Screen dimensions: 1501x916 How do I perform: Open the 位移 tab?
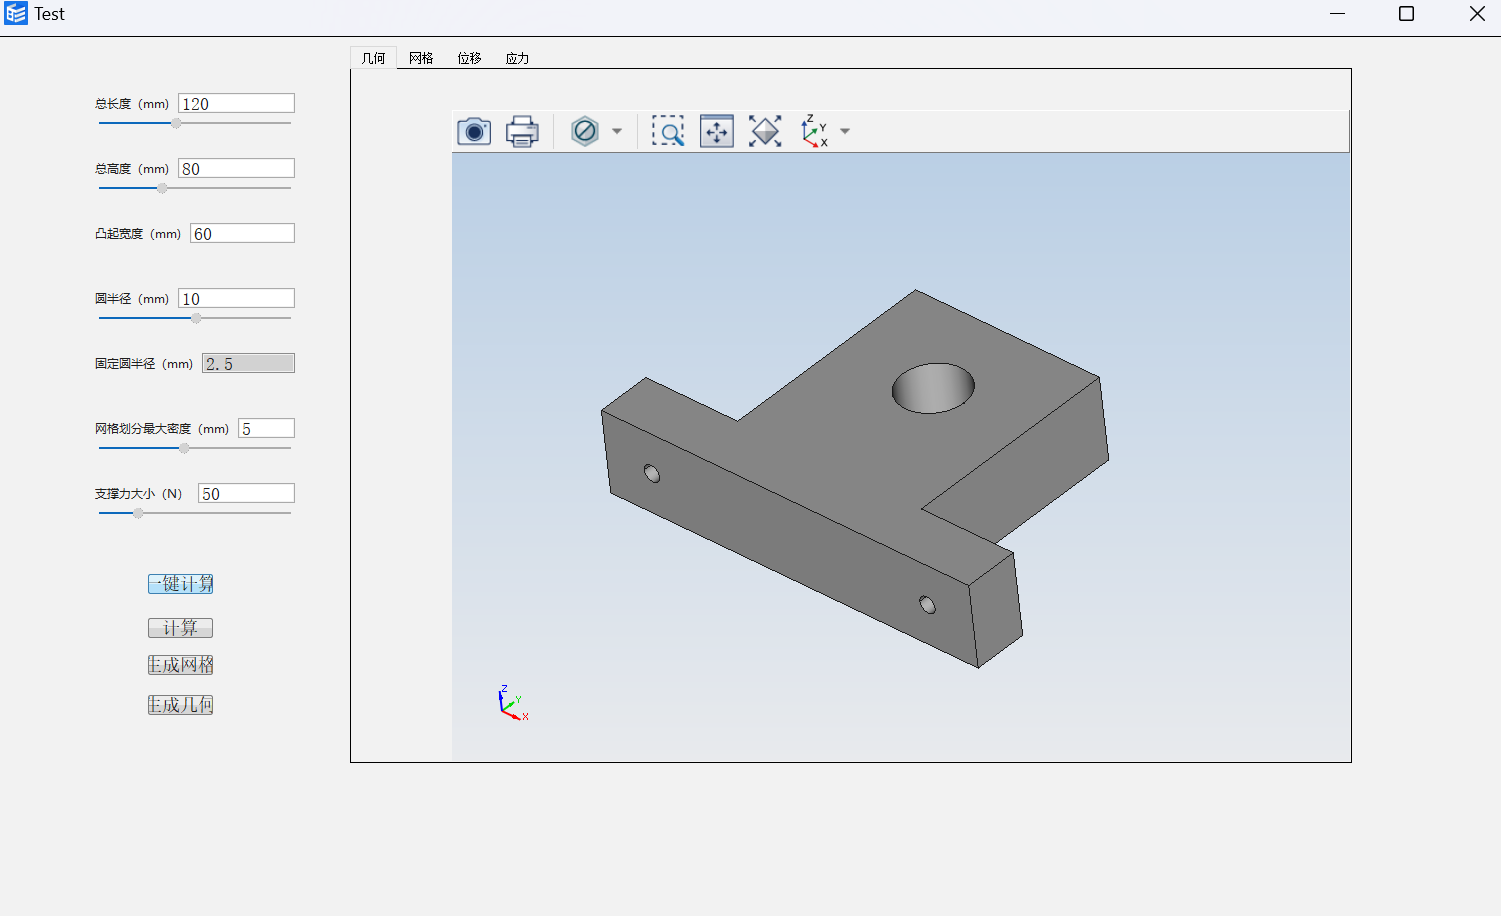470,58
